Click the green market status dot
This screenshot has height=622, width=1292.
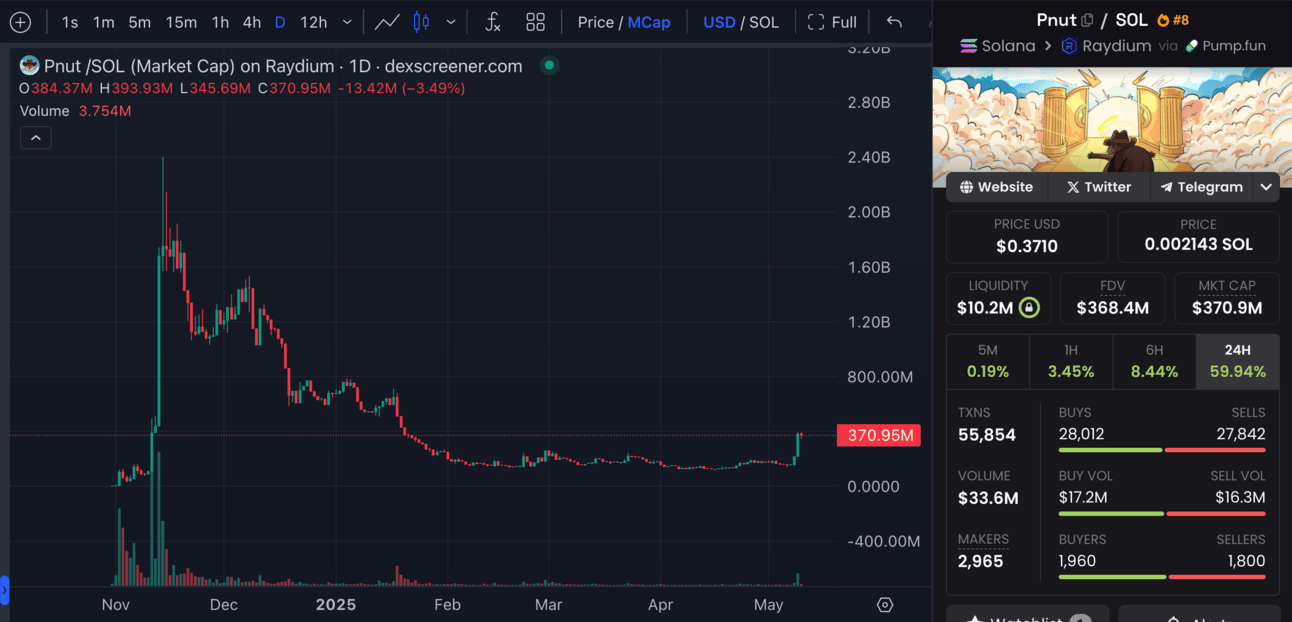click(548, 66)
